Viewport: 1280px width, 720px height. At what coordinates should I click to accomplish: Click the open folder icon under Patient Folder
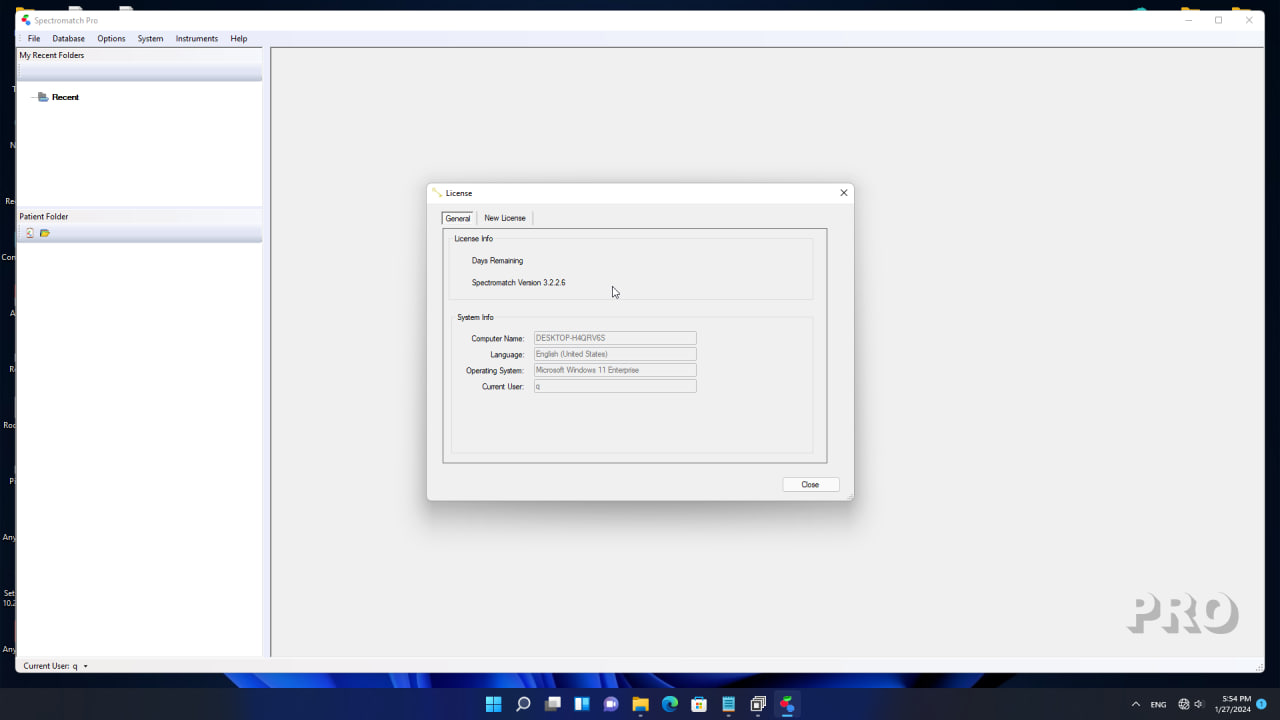[x=45, y=233]
